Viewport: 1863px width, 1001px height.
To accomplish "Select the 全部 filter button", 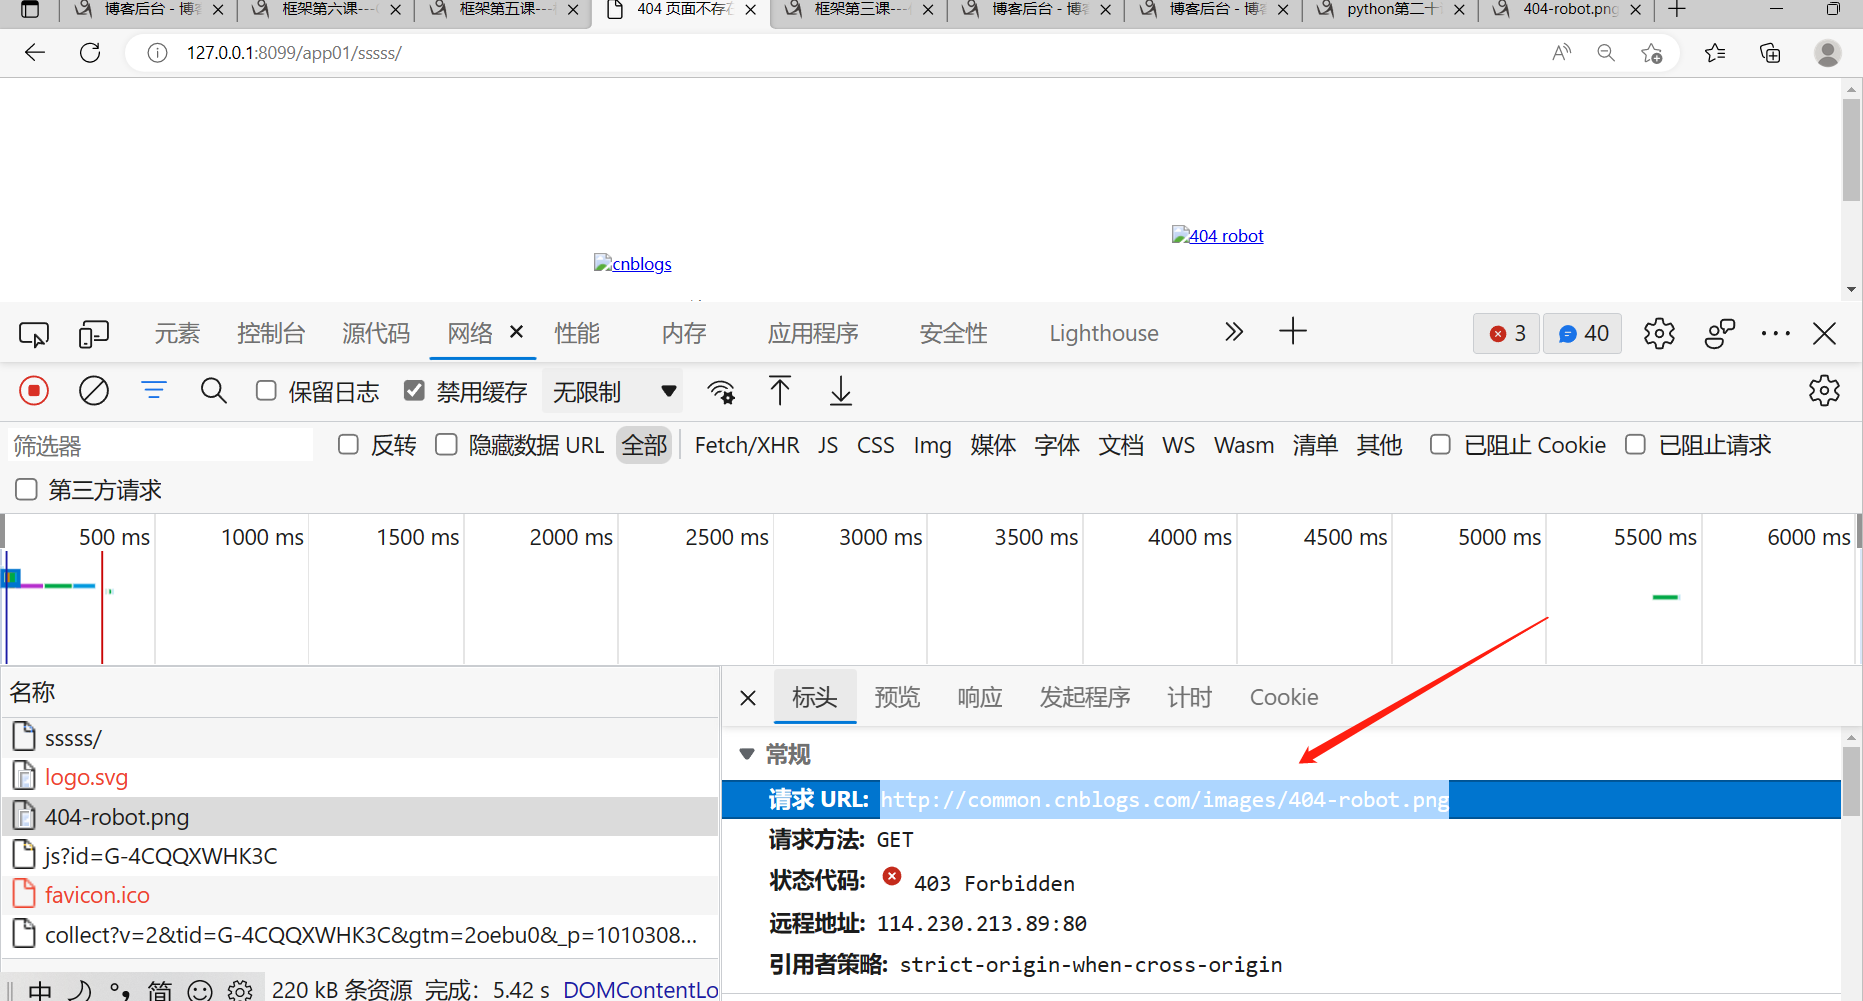I will point(644,445).
